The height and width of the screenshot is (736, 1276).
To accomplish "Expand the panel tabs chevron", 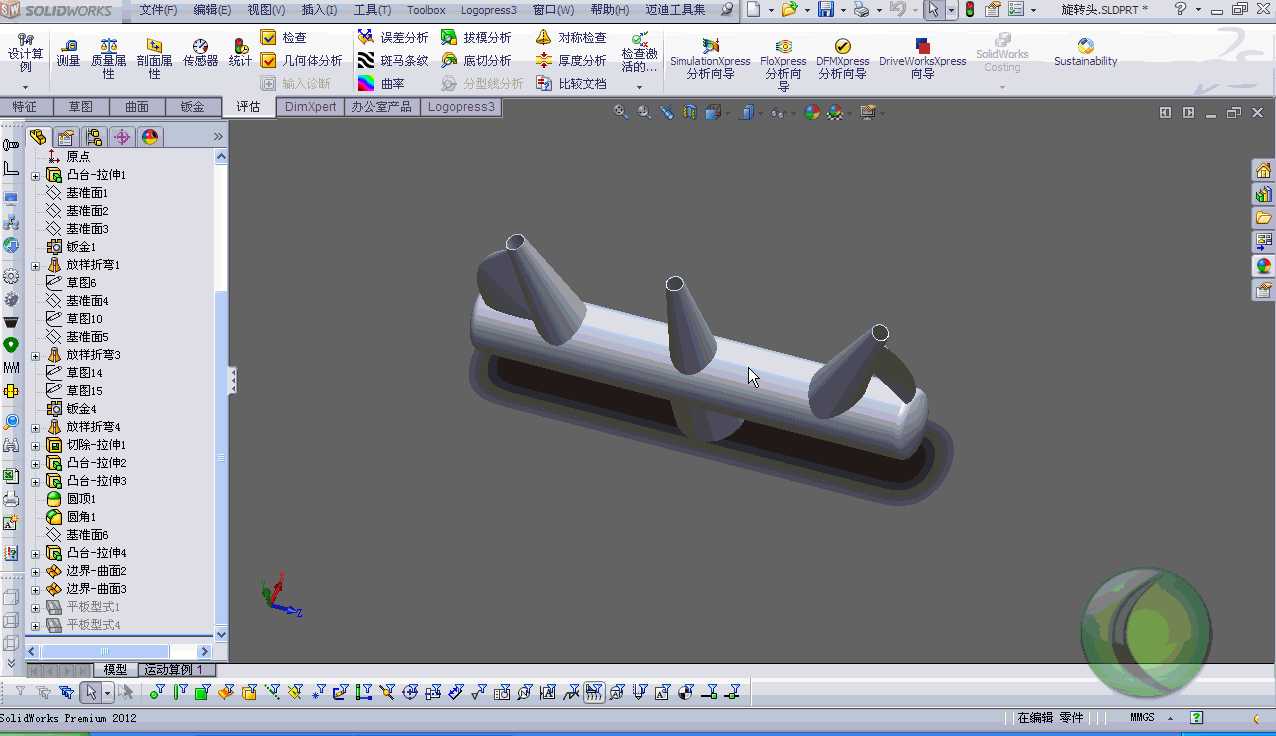I will coord(218,137).
